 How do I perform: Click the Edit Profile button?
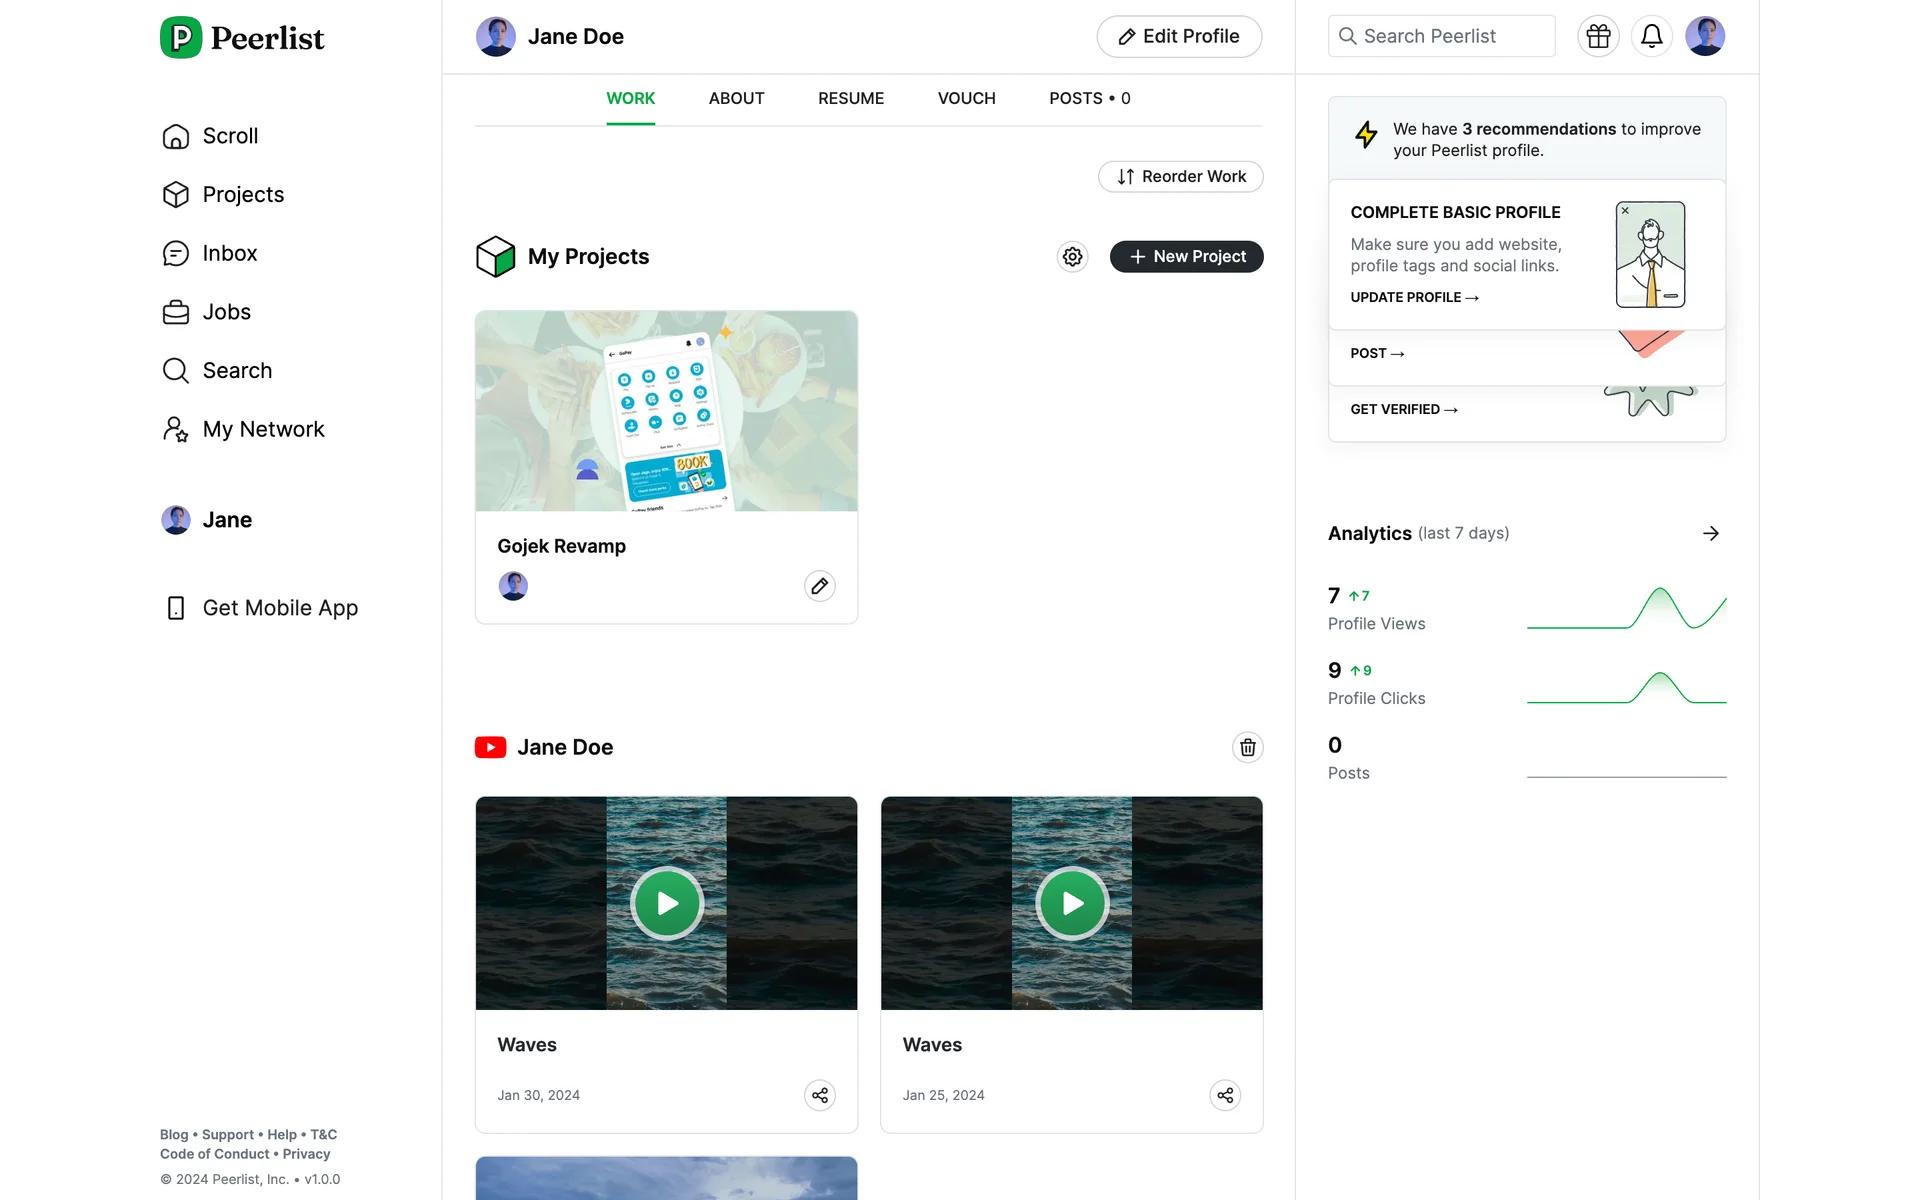pos(1178,37)
